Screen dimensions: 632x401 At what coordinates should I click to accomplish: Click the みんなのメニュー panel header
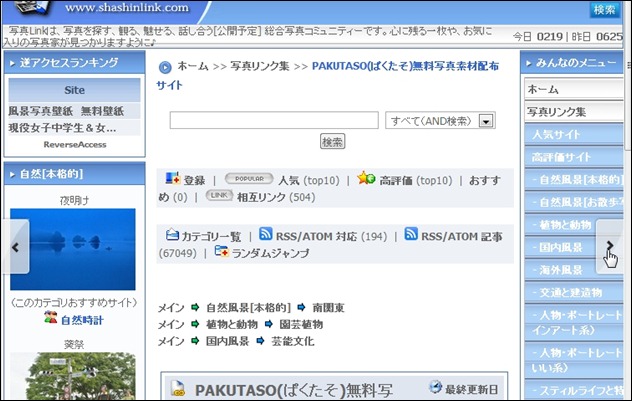coord(572,62)
